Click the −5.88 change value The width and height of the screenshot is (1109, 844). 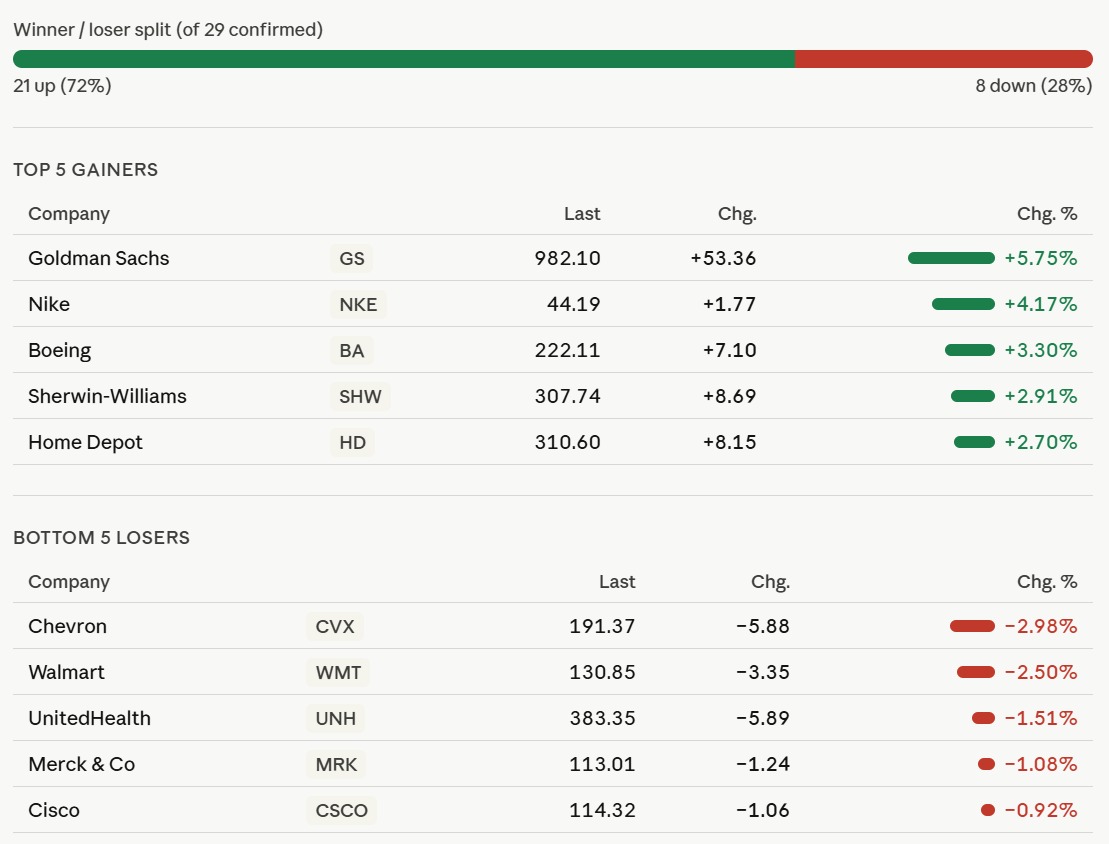click(763, 626)
